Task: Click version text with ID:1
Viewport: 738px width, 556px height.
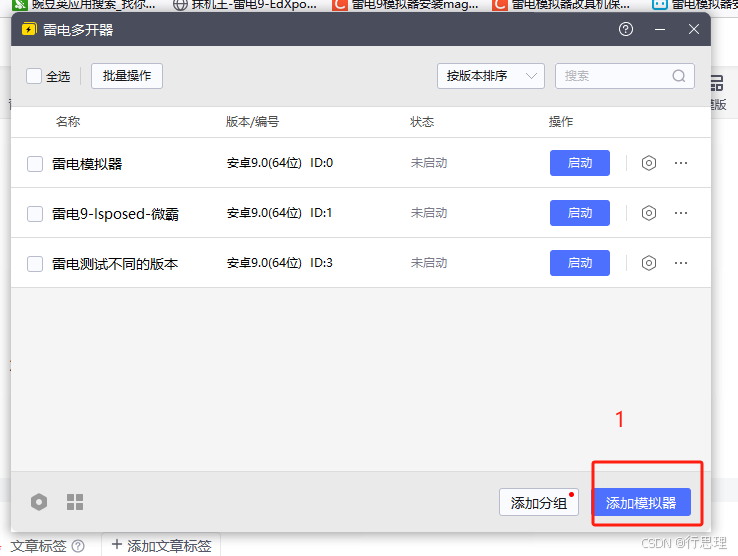Action: pos(279,213)
